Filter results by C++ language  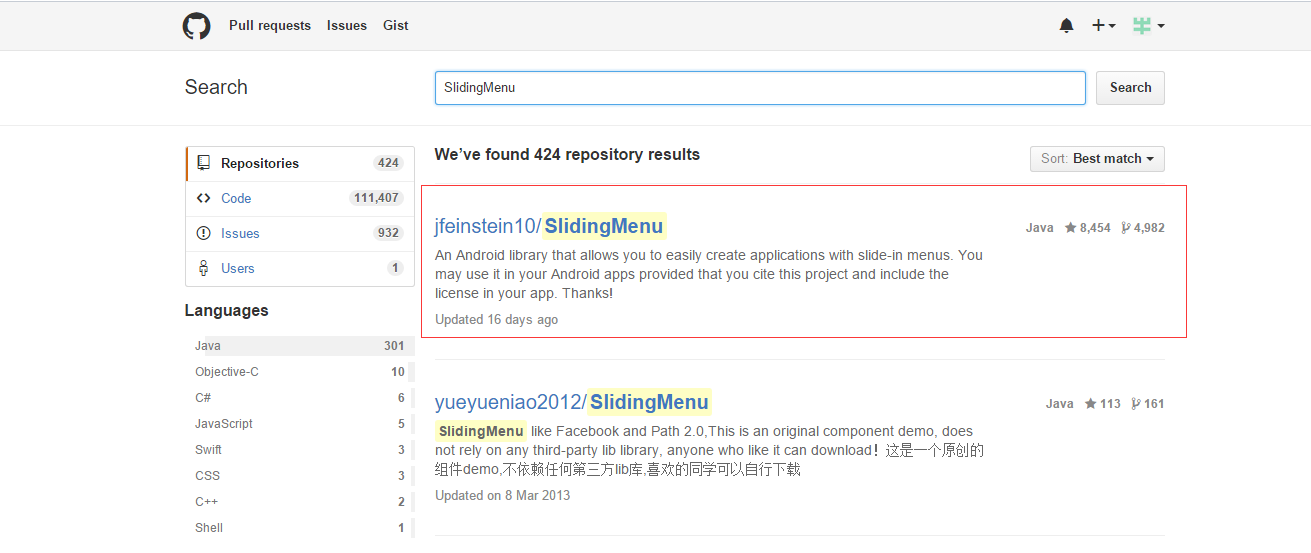point(300,502)
